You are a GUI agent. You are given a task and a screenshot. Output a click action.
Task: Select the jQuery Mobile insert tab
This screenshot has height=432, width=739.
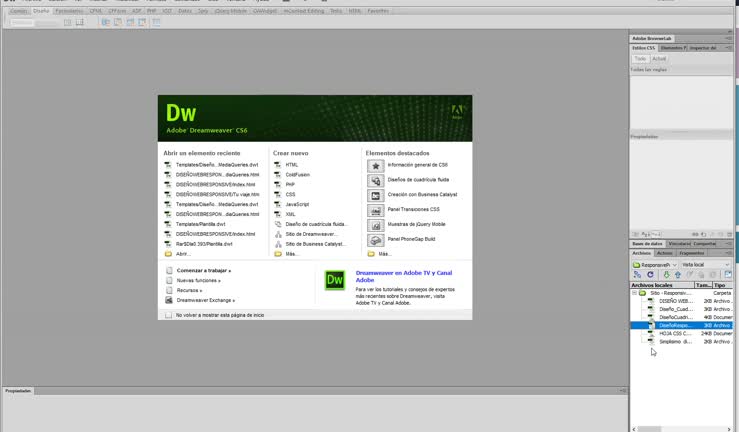point(230,11)
